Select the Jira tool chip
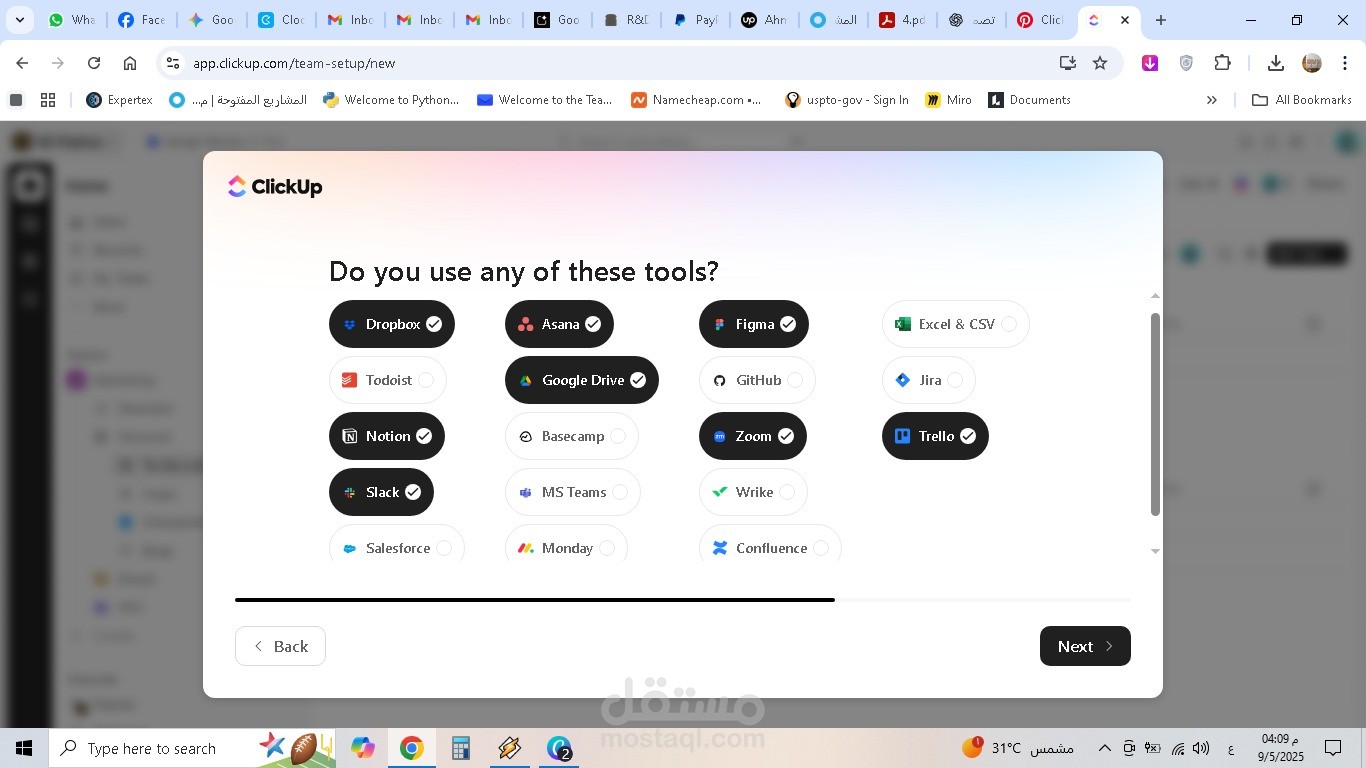Screen dimensions: 1366x768 pyautogui.click(x=929, y=380)
